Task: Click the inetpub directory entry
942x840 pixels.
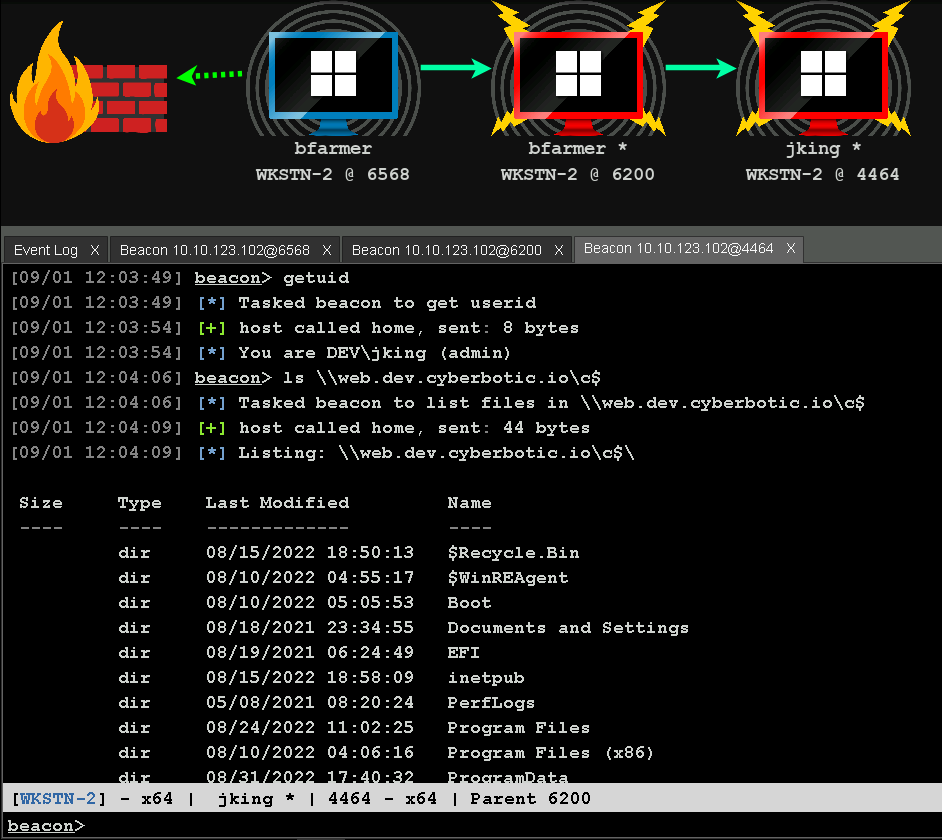Action: [x=485, y=678]
